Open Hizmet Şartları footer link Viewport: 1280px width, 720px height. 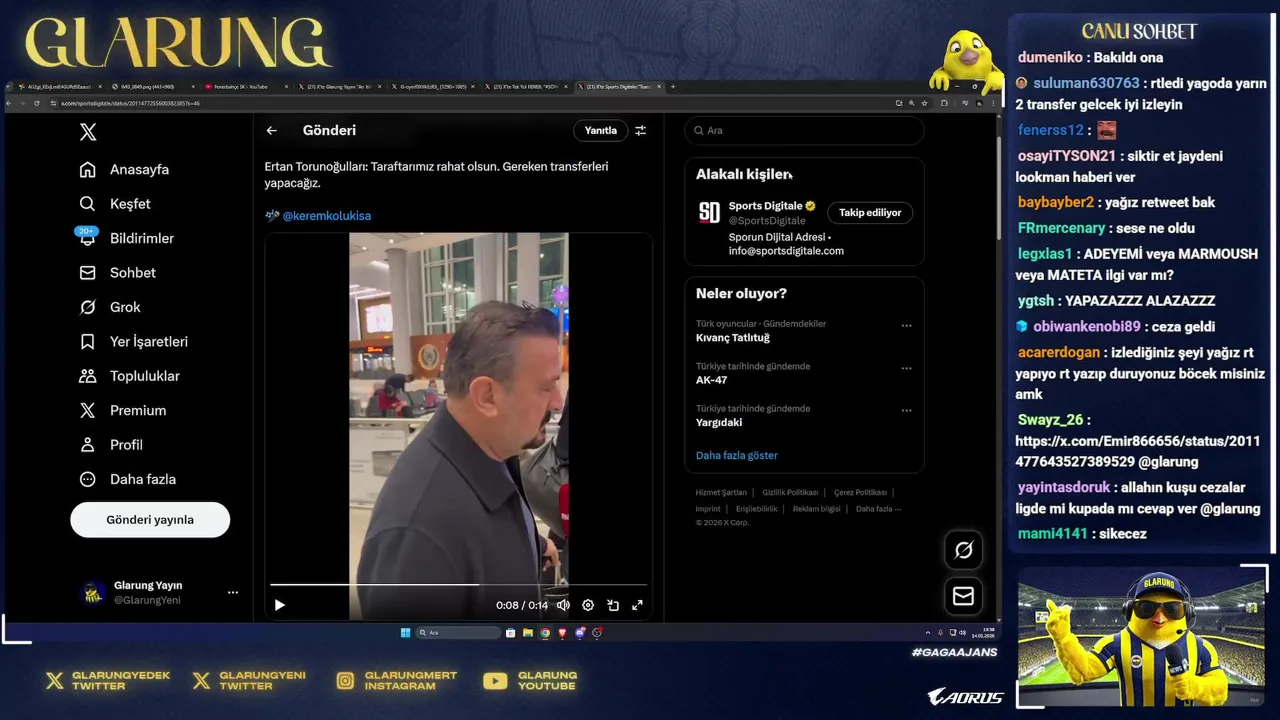click(721, 493)
